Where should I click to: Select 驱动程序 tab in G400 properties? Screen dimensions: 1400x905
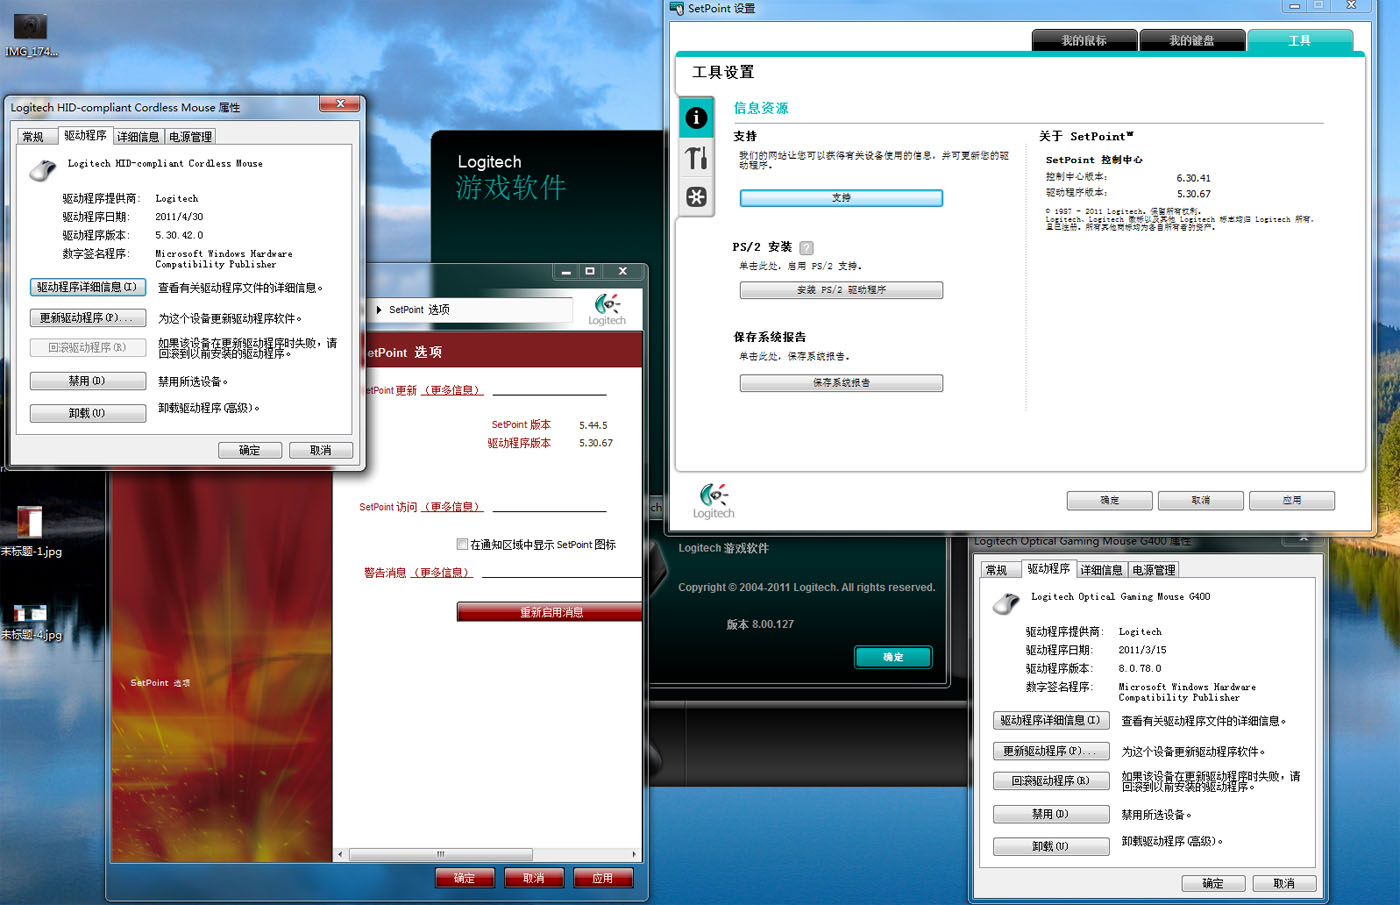coord(1048,568)
